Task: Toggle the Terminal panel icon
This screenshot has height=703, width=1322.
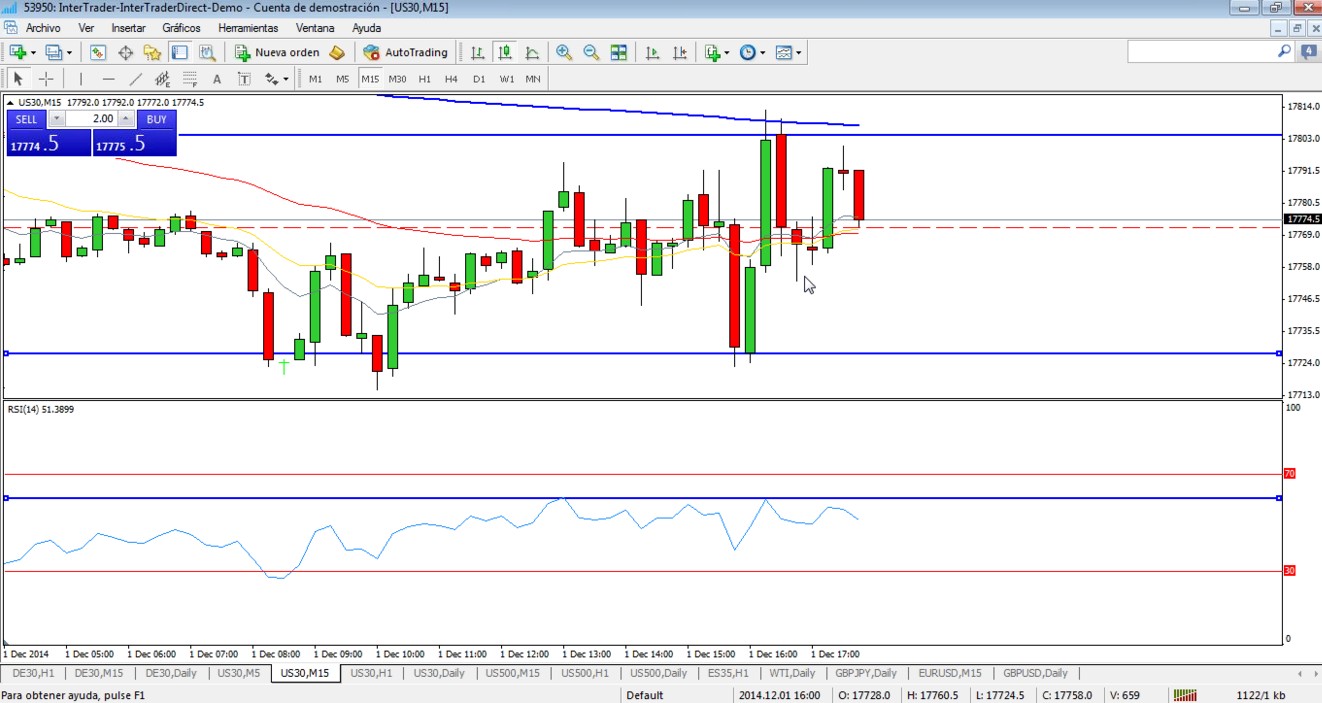Action: (180, 52)
